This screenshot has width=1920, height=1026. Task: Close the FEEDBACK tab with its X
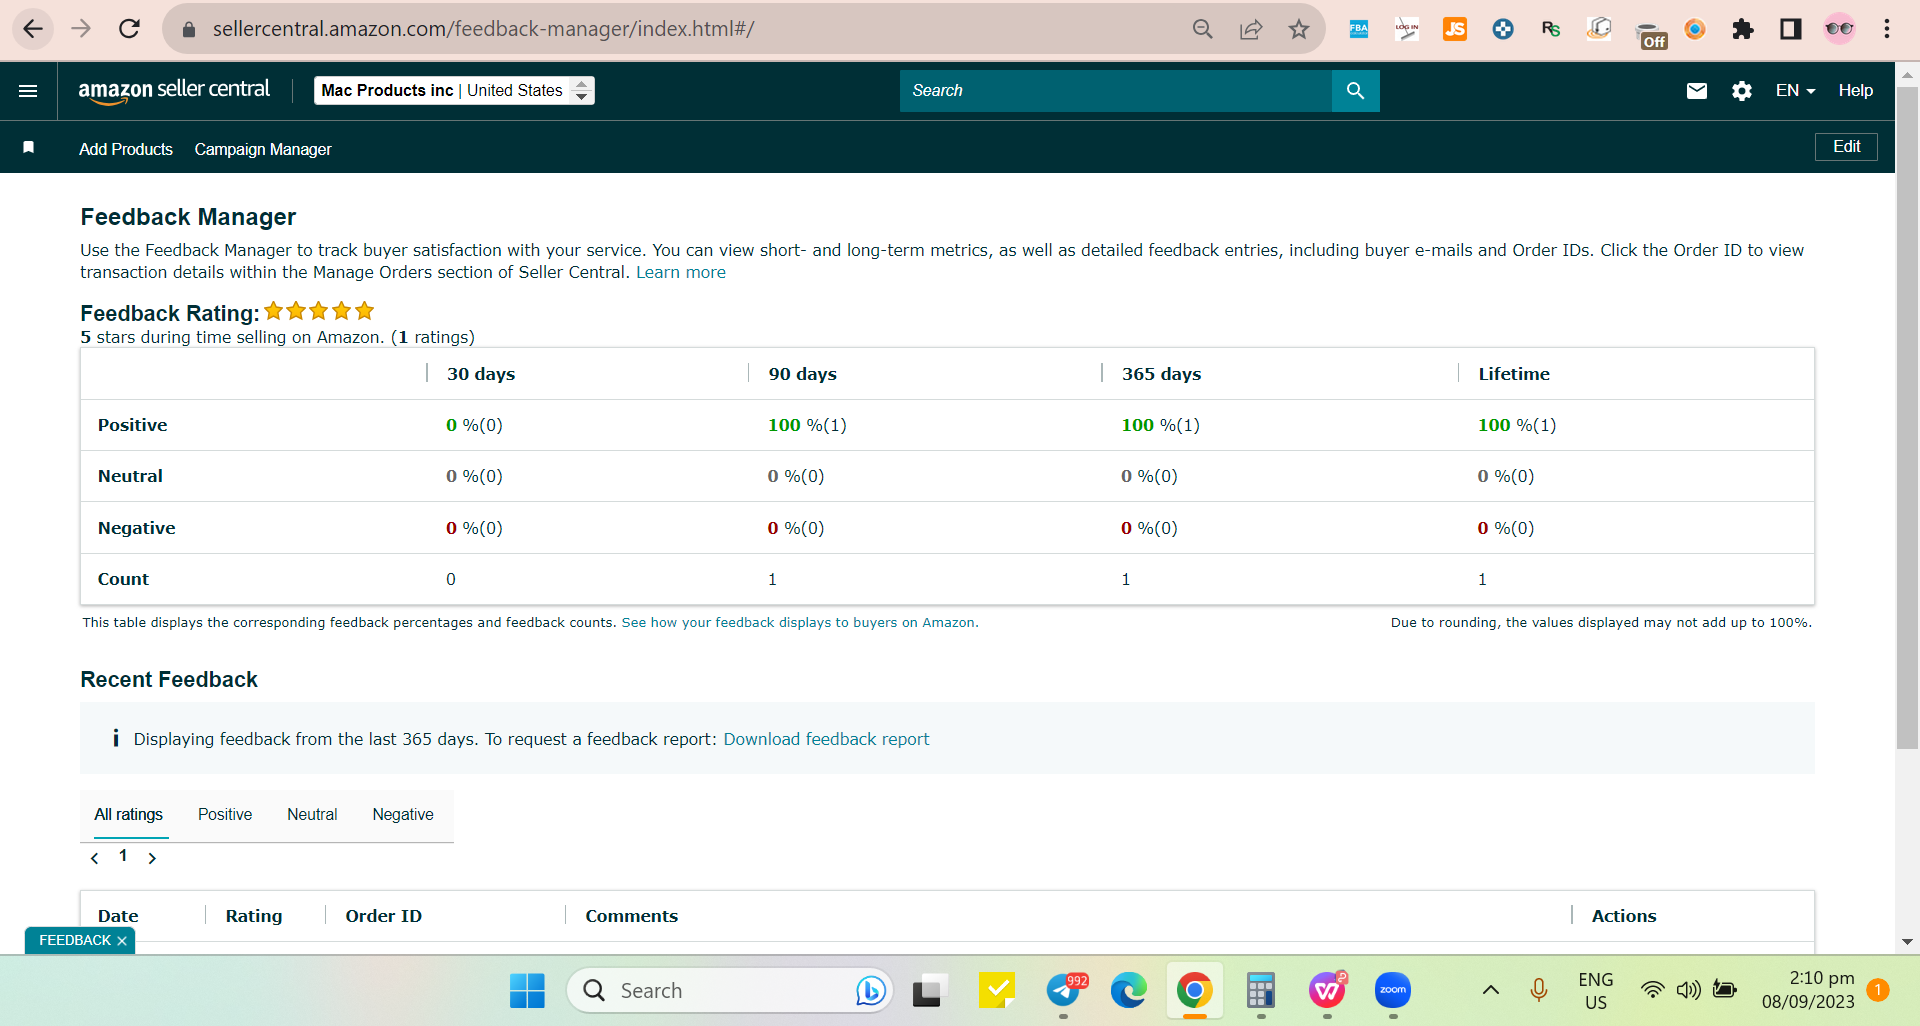122,941
